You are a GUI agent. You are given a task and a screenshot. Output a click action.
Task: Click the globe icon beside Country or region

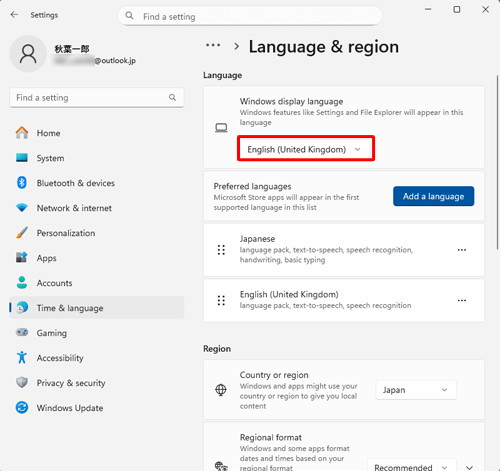221,390
